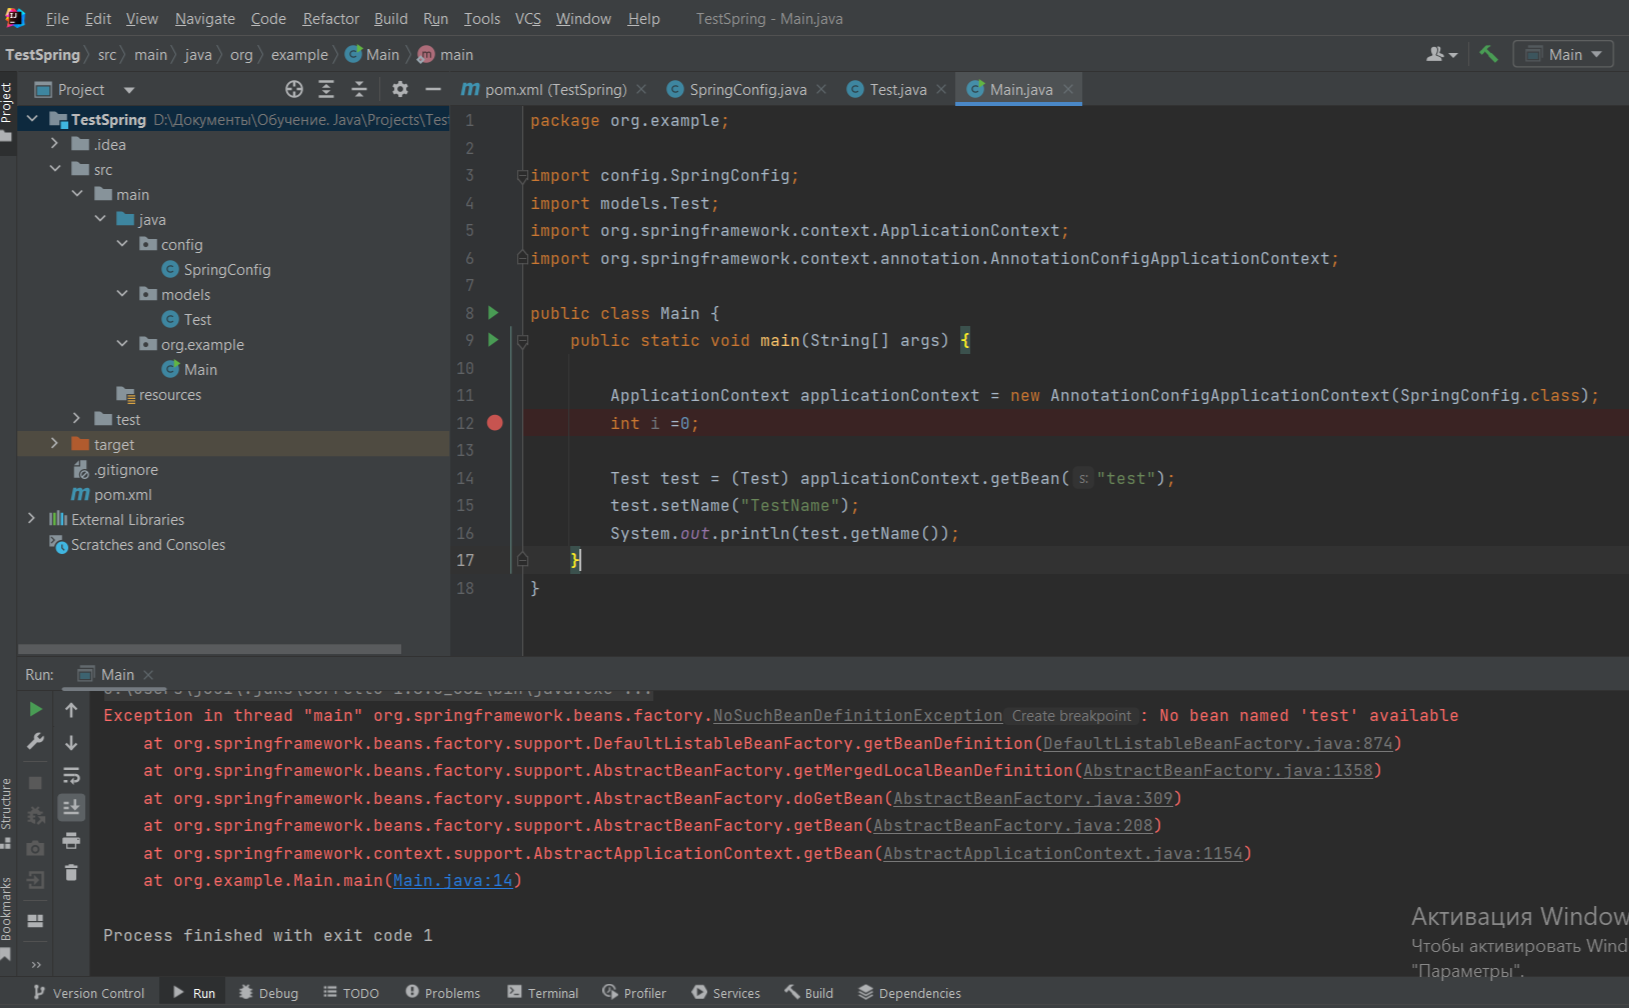Open Project panel gear settings

tap(400, 89)
